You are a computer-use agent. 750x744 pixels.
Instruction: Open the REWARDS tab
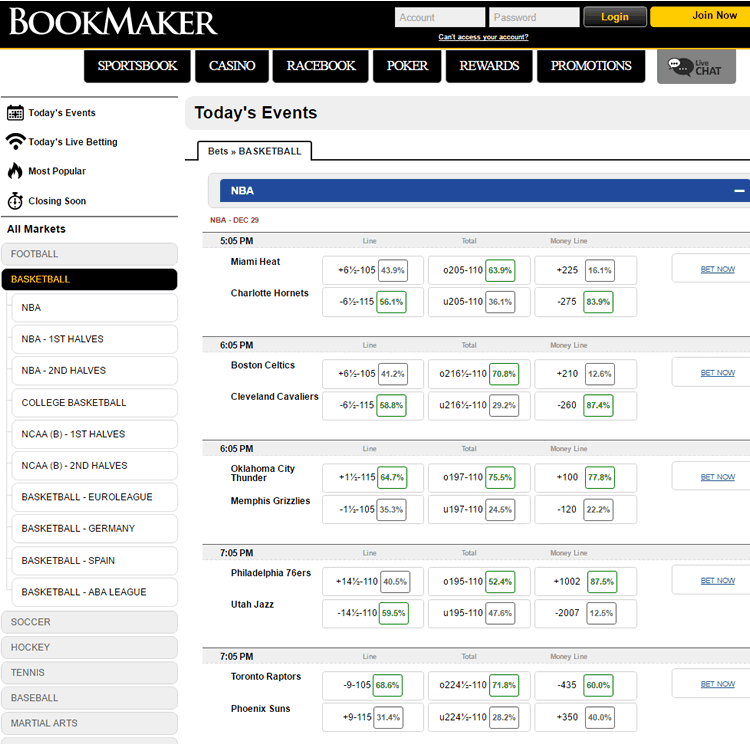(489, 66)
